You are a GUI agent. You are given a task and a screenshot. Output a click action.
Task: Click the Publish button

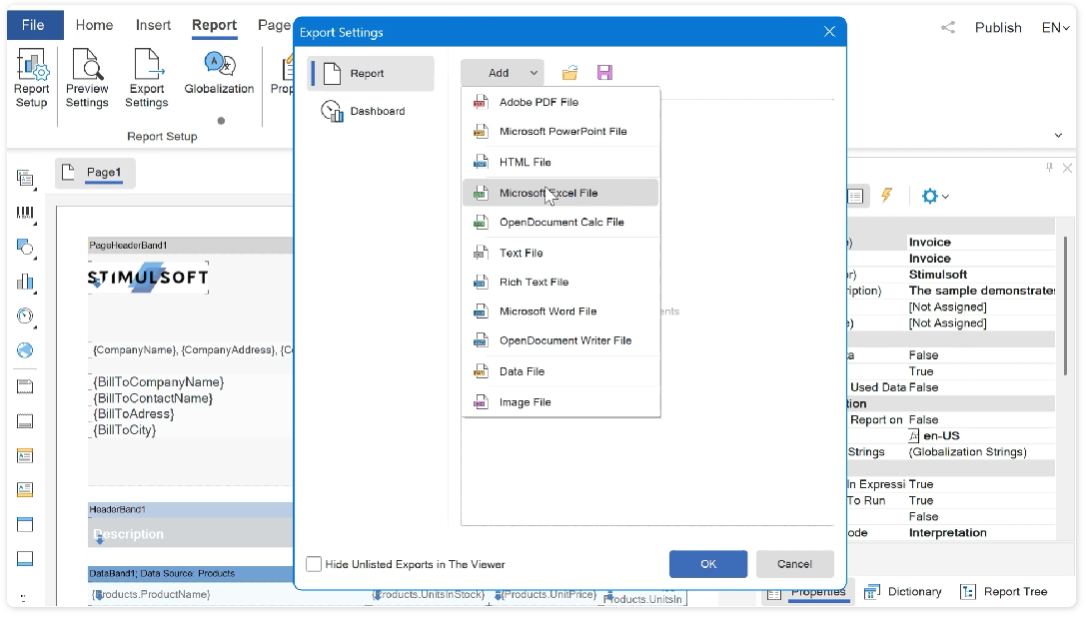tap(998, 28)
